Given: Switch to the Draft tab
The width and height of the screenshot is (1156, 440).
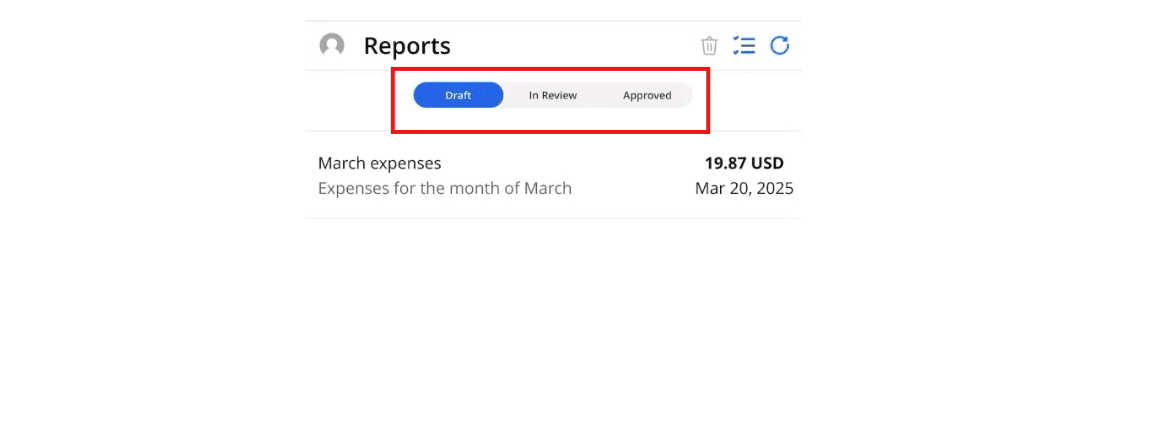Looking at the screenshot, I should (458, 96).
